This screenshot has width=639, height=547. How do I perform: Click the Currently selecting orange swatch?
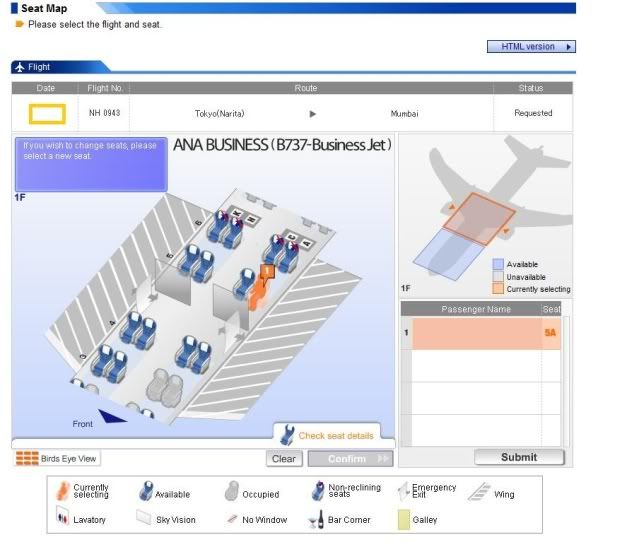[498, 289]
